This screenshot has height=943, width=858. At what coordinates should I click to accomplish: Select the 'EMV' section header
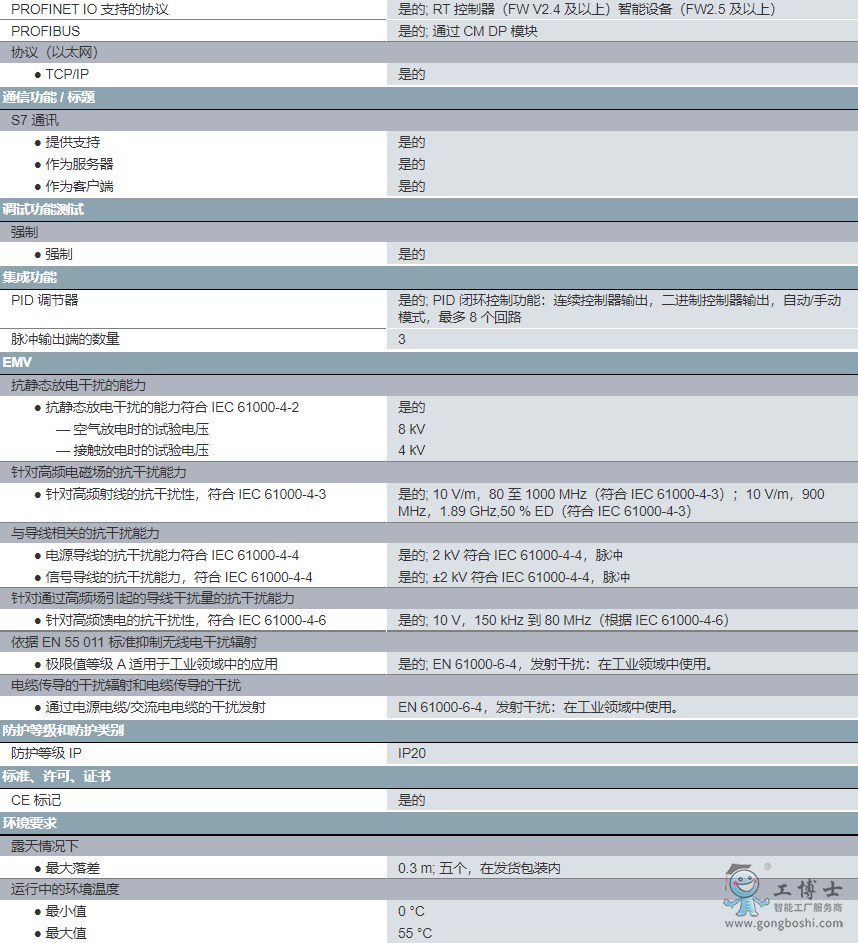17,363
